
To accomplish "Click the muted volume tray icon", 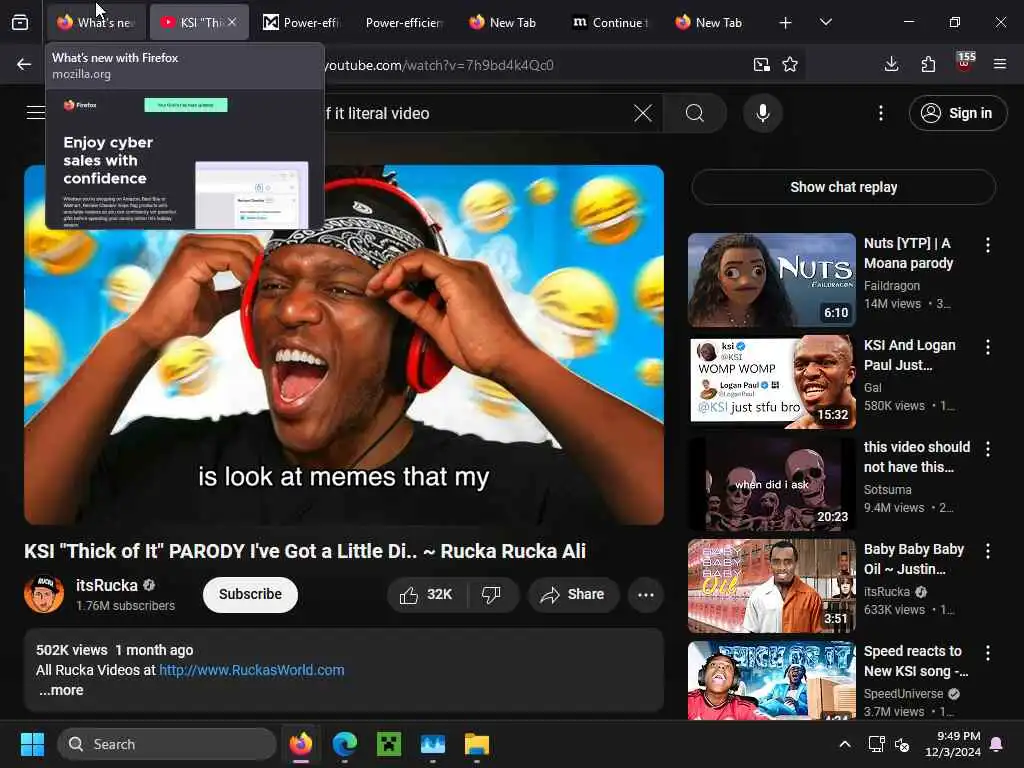I will (x=902, y=744).
